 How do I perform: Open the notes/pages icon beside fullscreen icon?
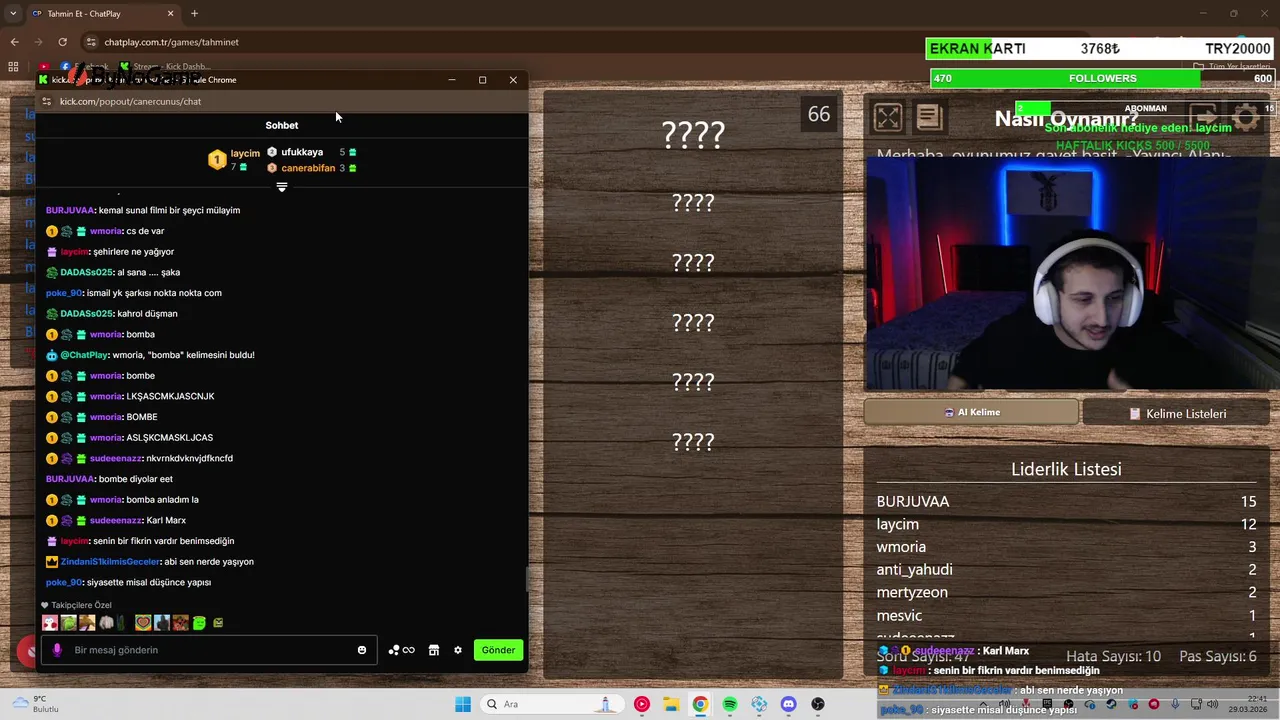pos(929,117)
